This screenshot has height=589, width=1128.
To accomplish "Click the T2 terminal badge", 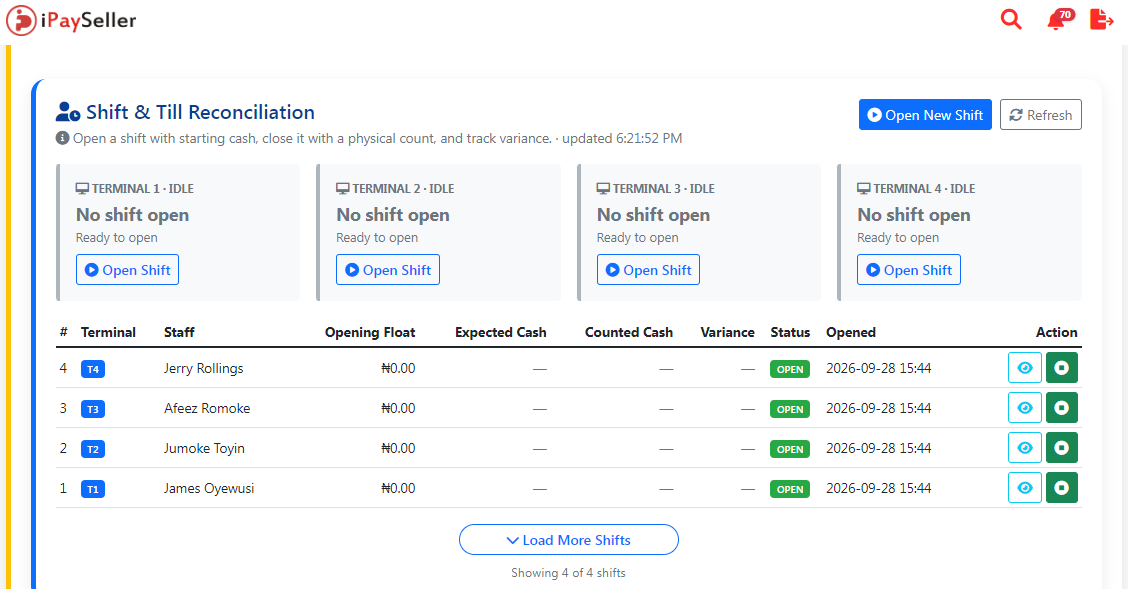I will point(93,449).
